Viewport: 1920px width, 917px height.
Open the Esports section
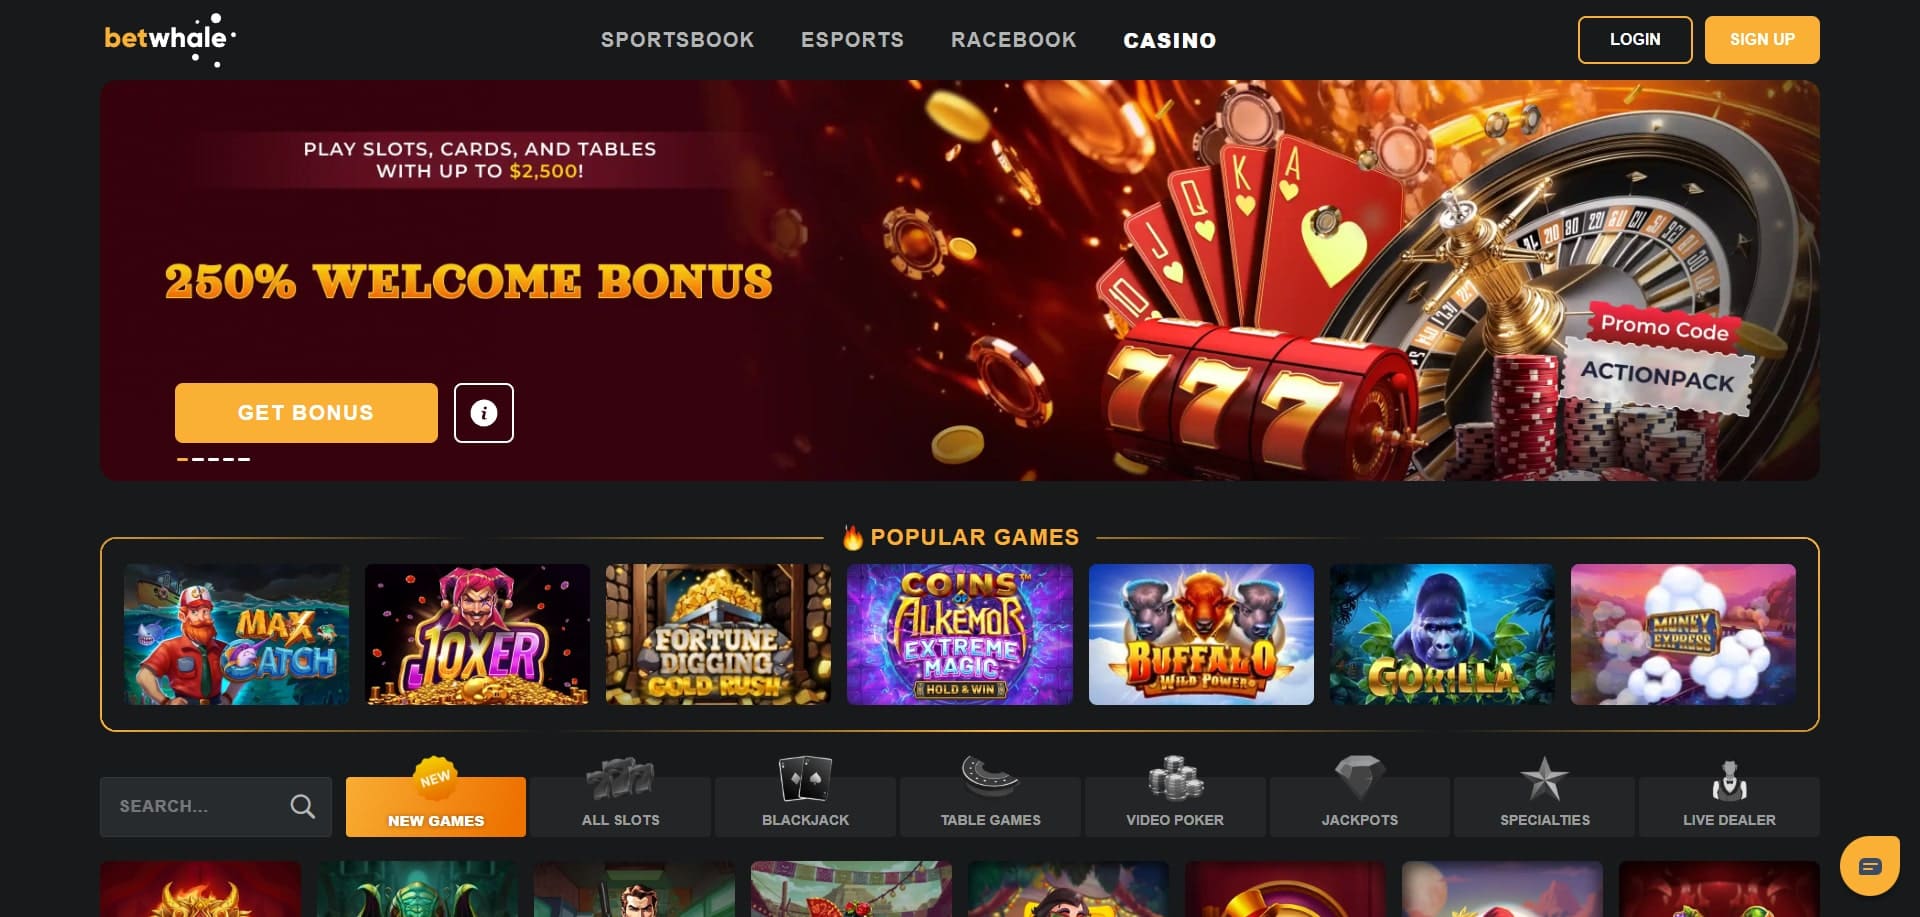pyautogui.click(x=852, y=40)
